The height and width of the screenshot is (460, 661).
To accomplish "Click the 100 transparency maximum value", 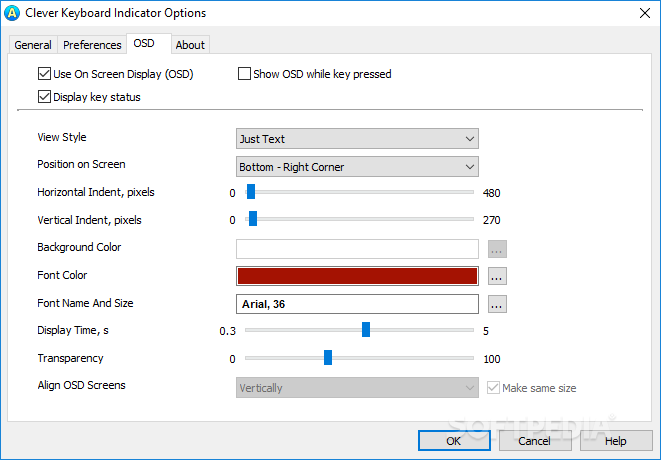I will tap(492, 359).
